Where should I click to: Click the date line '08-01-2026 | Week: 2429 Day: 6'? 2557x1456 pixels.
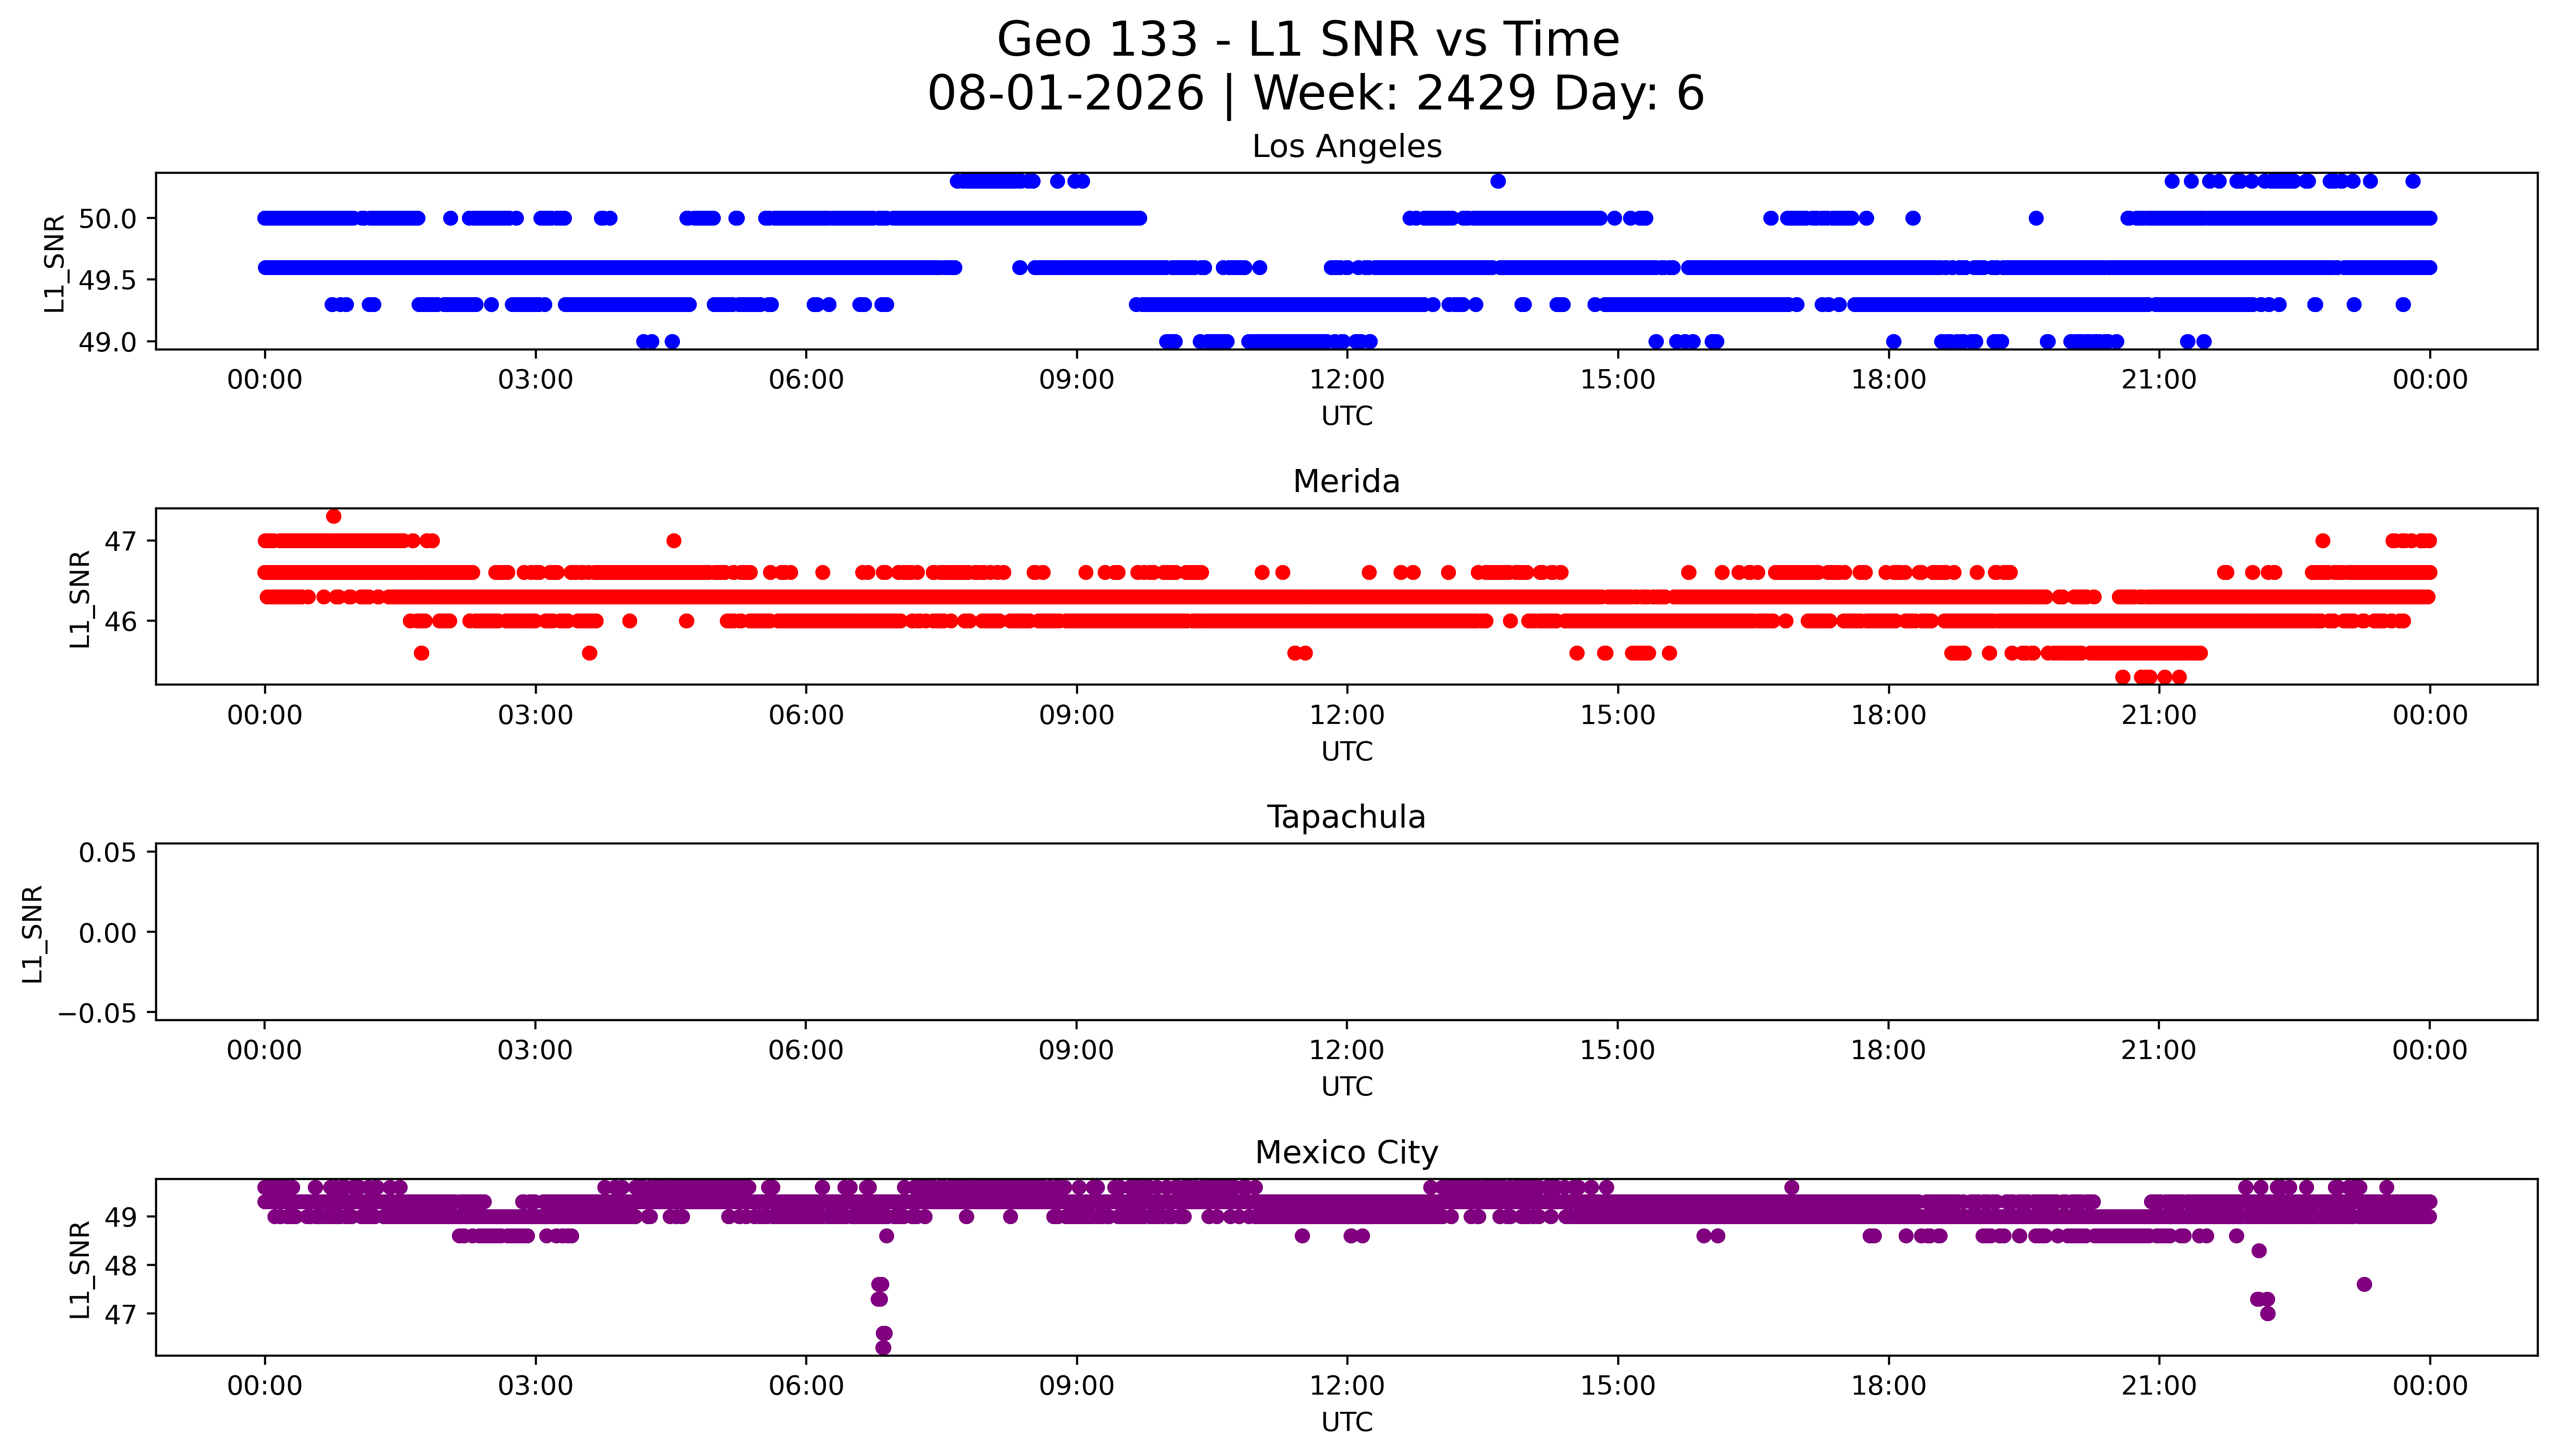(x=1315, y=94)
